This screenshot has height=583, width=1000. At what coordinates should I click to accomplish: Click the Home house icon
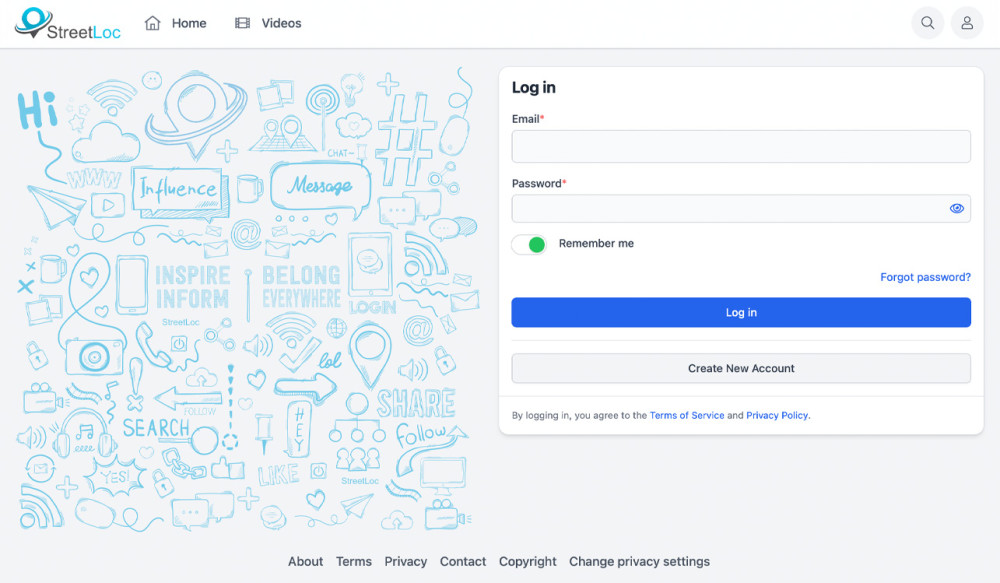coord(153,23)
